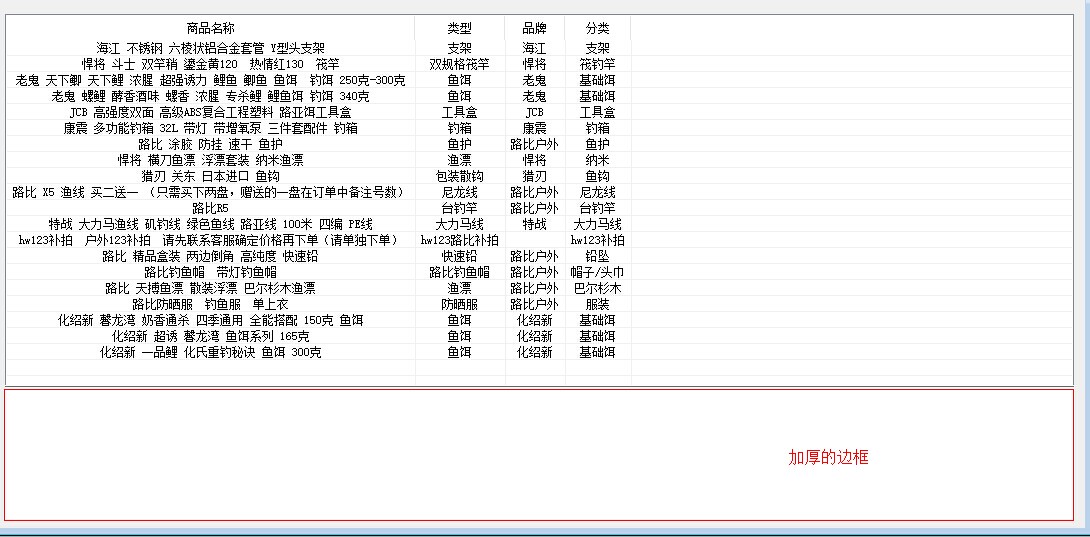
Task: Click the 巴尔杉木 category cell
Action: (597, 288)
